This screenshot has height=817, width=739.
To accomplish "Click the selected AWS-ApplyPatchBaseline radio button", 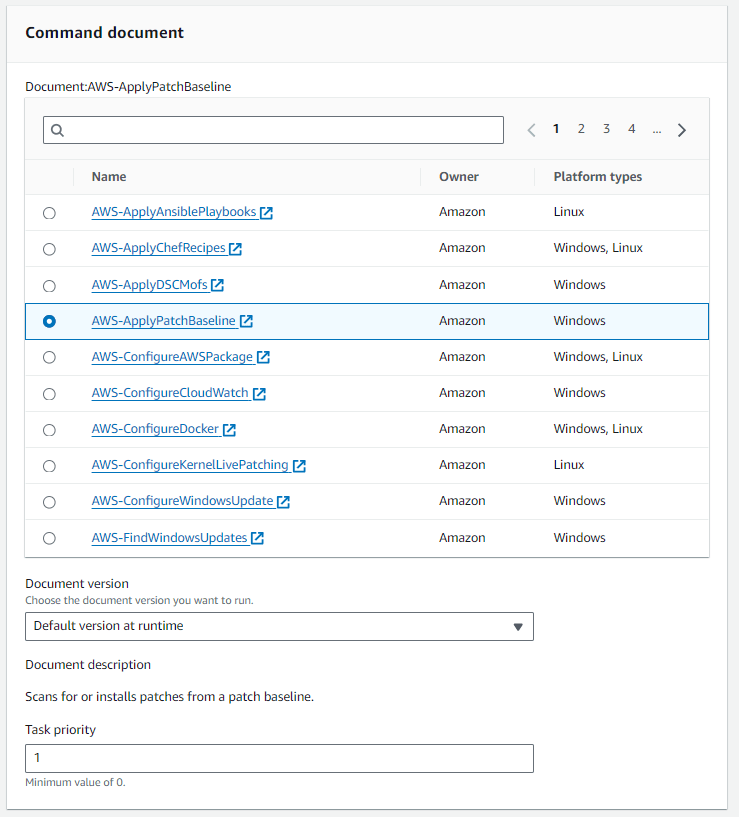I will (49, 321).
